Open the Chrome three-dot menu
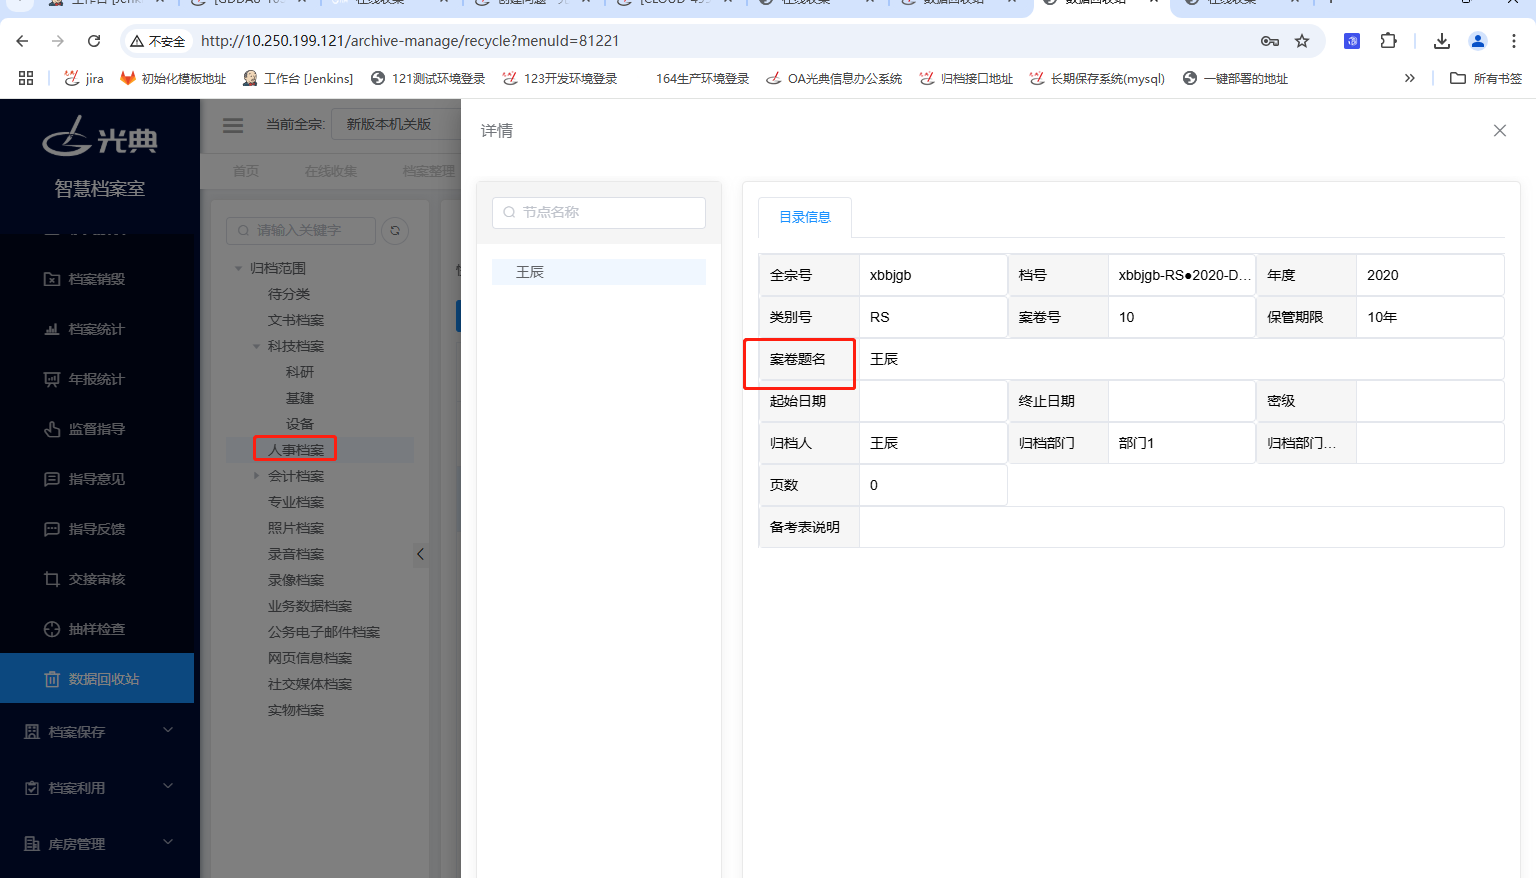The image size is (1536, 878). coord(1513,41)
